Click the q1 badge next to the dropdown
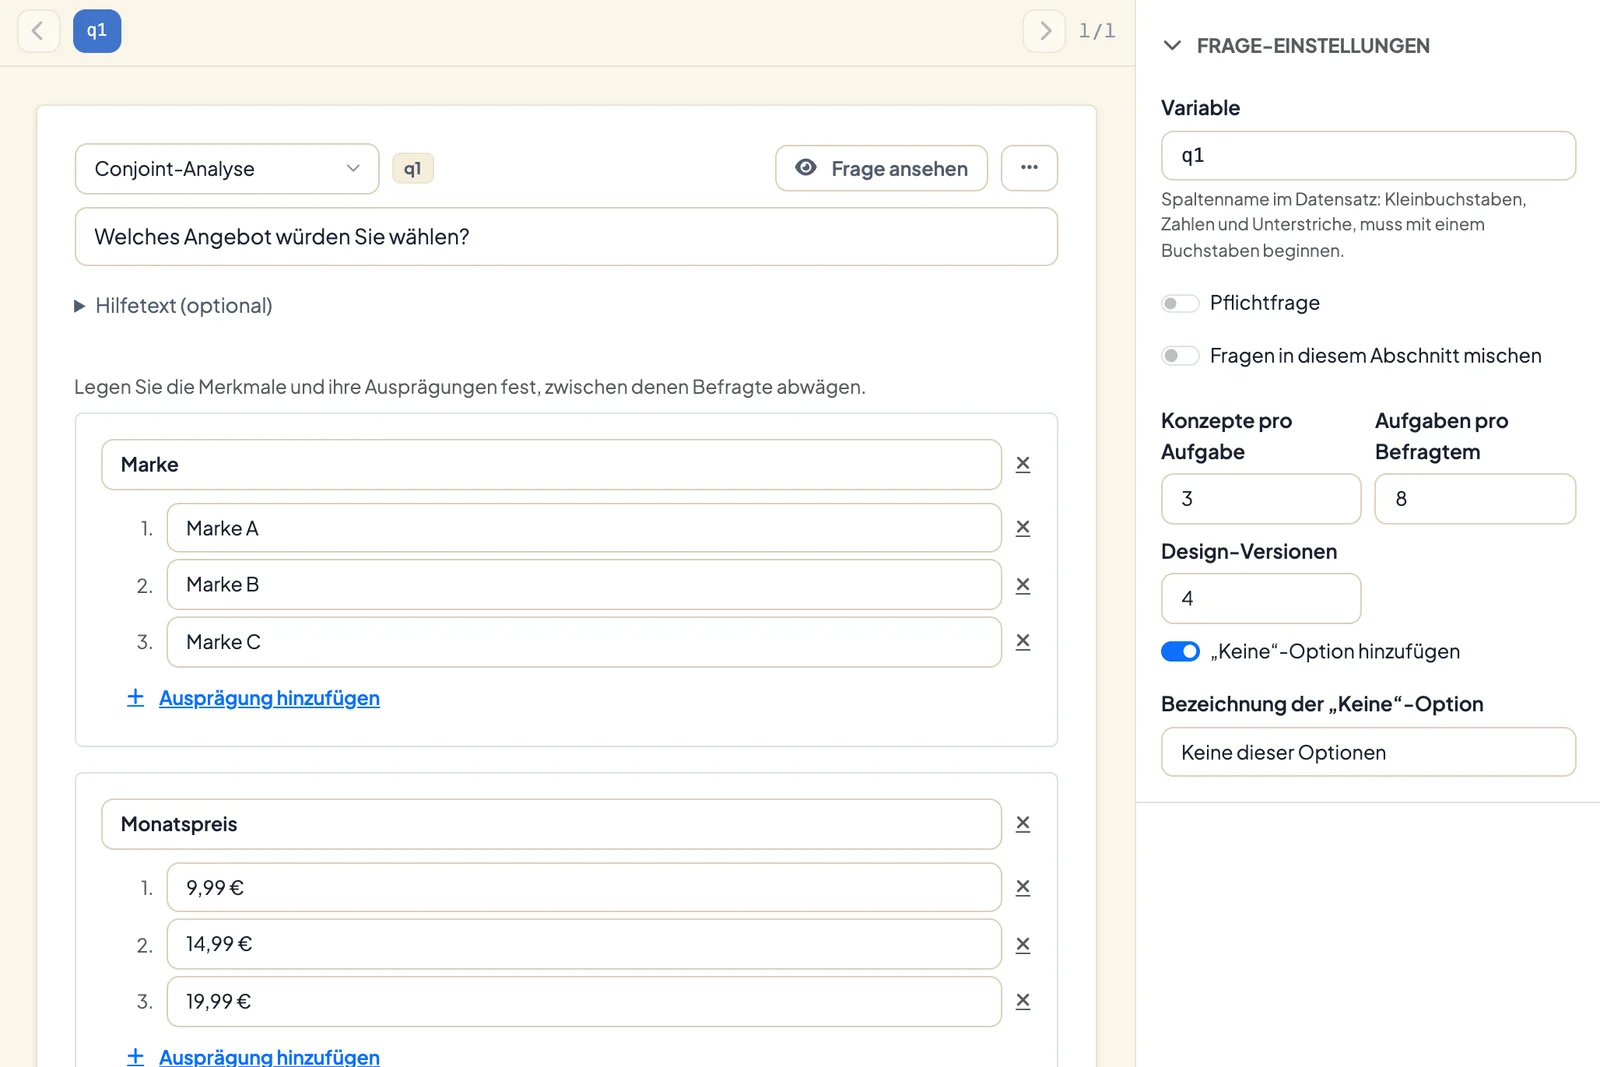 coord(412,169)
